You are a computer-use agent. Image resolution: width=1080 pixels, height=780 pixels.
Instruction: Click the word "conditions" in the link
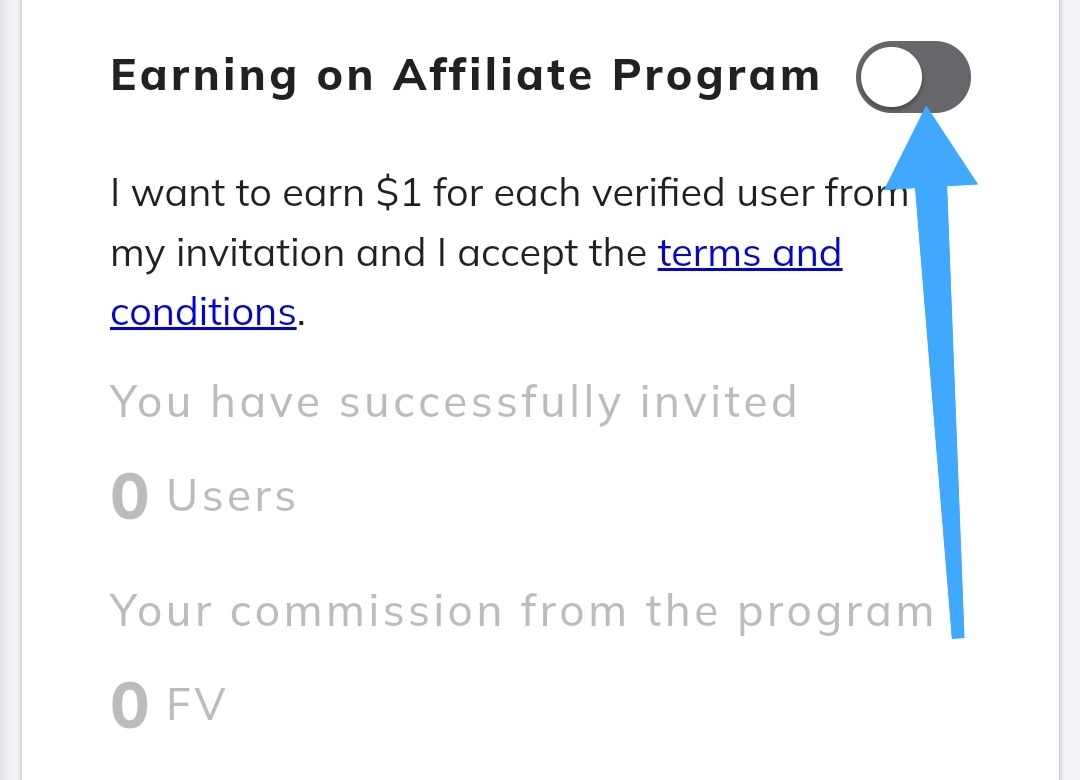[203, 313]
